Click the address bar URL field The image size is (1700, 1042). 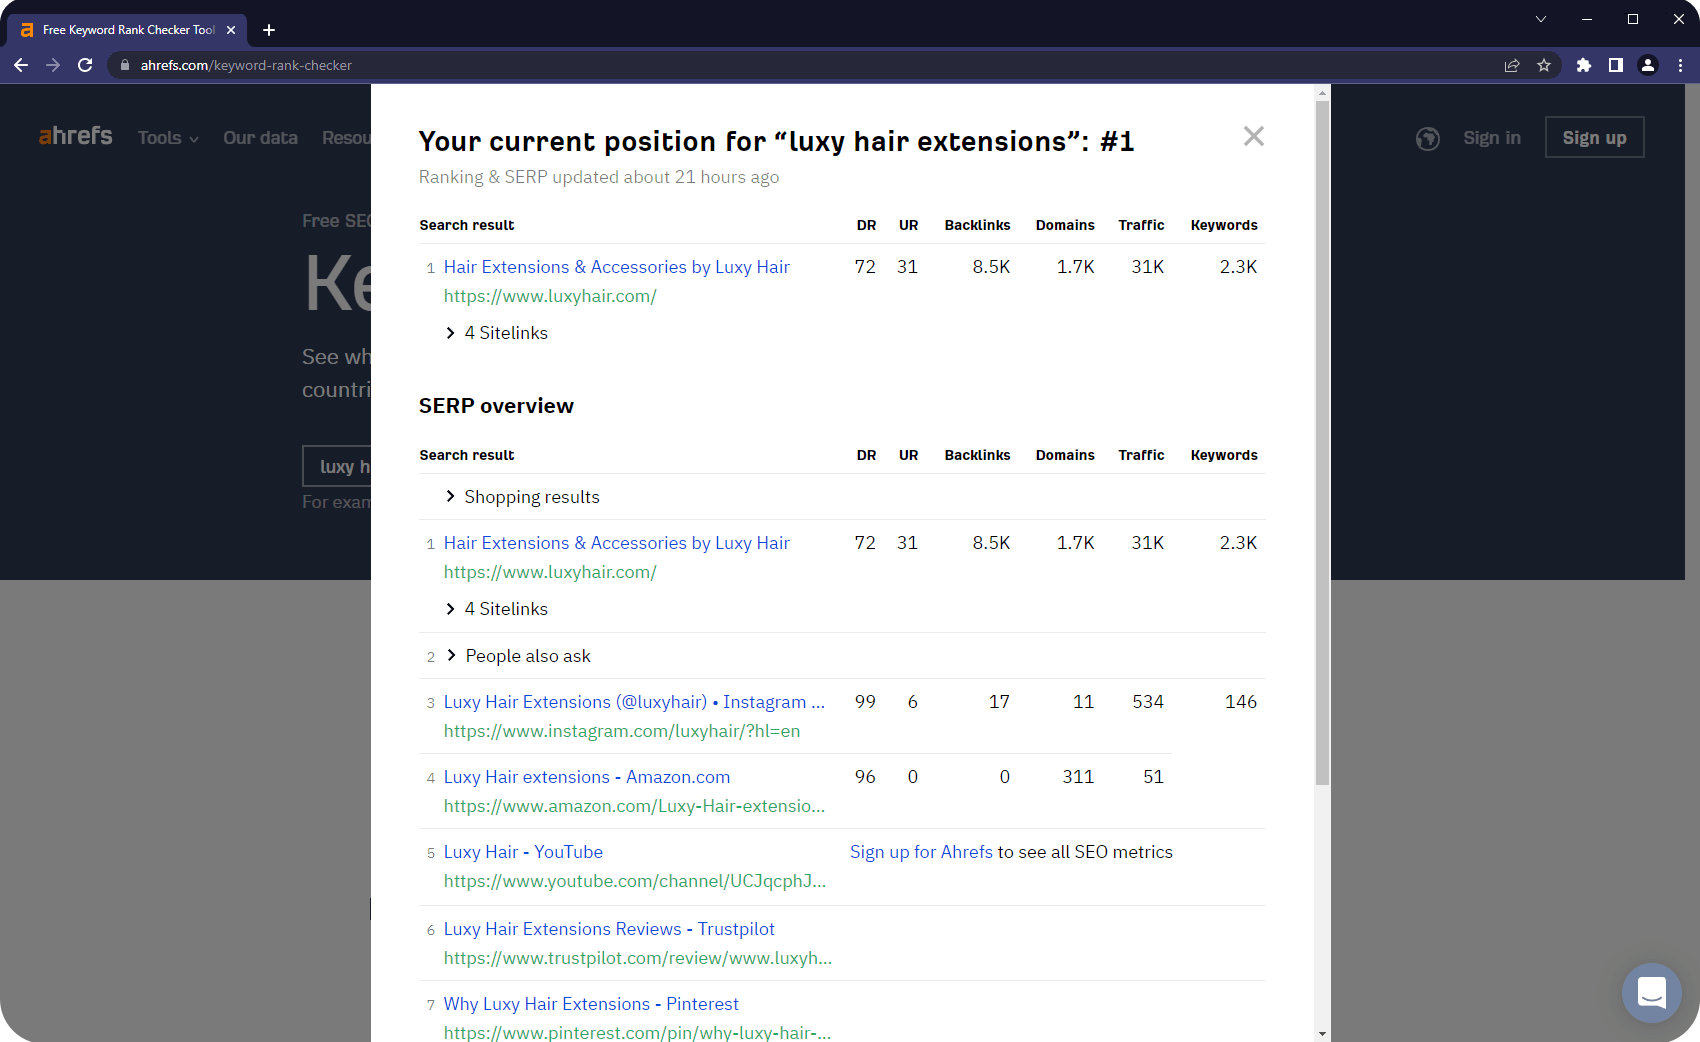(800, 65)
